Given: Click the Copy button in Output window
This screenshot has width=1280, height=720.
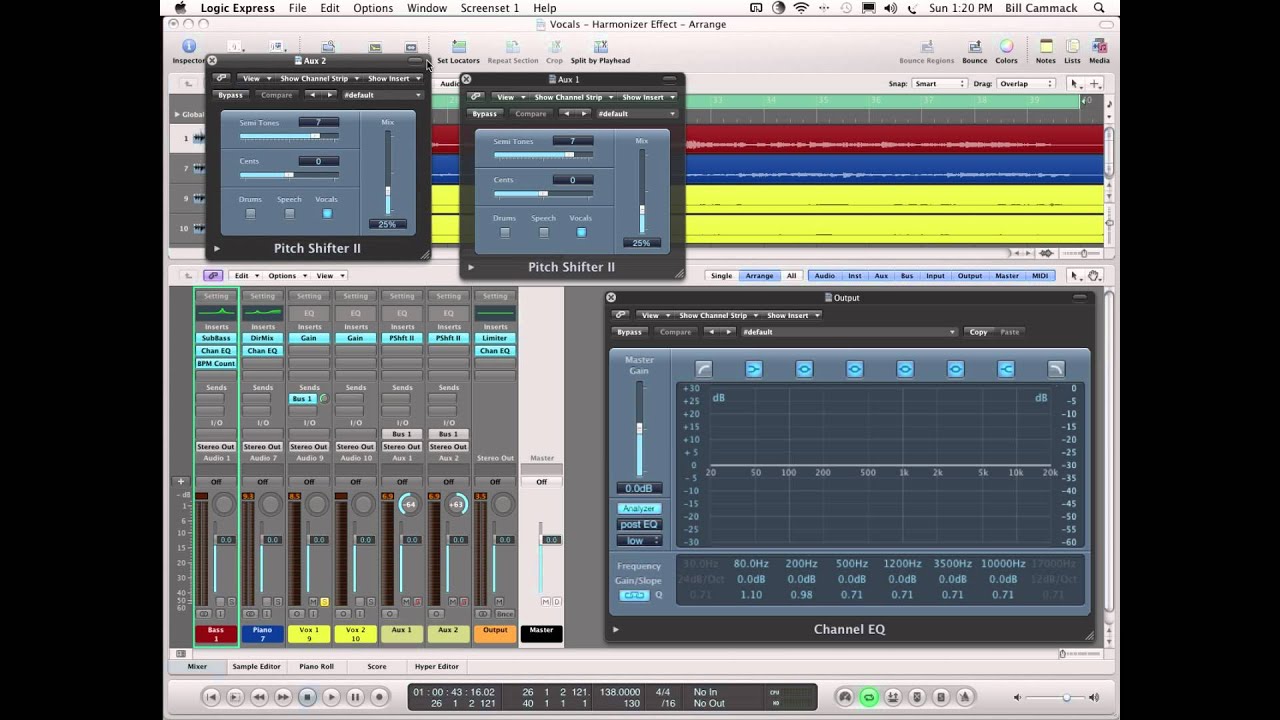Looking at the screenshot, I should pyautogui.click(x=978, y=332).
